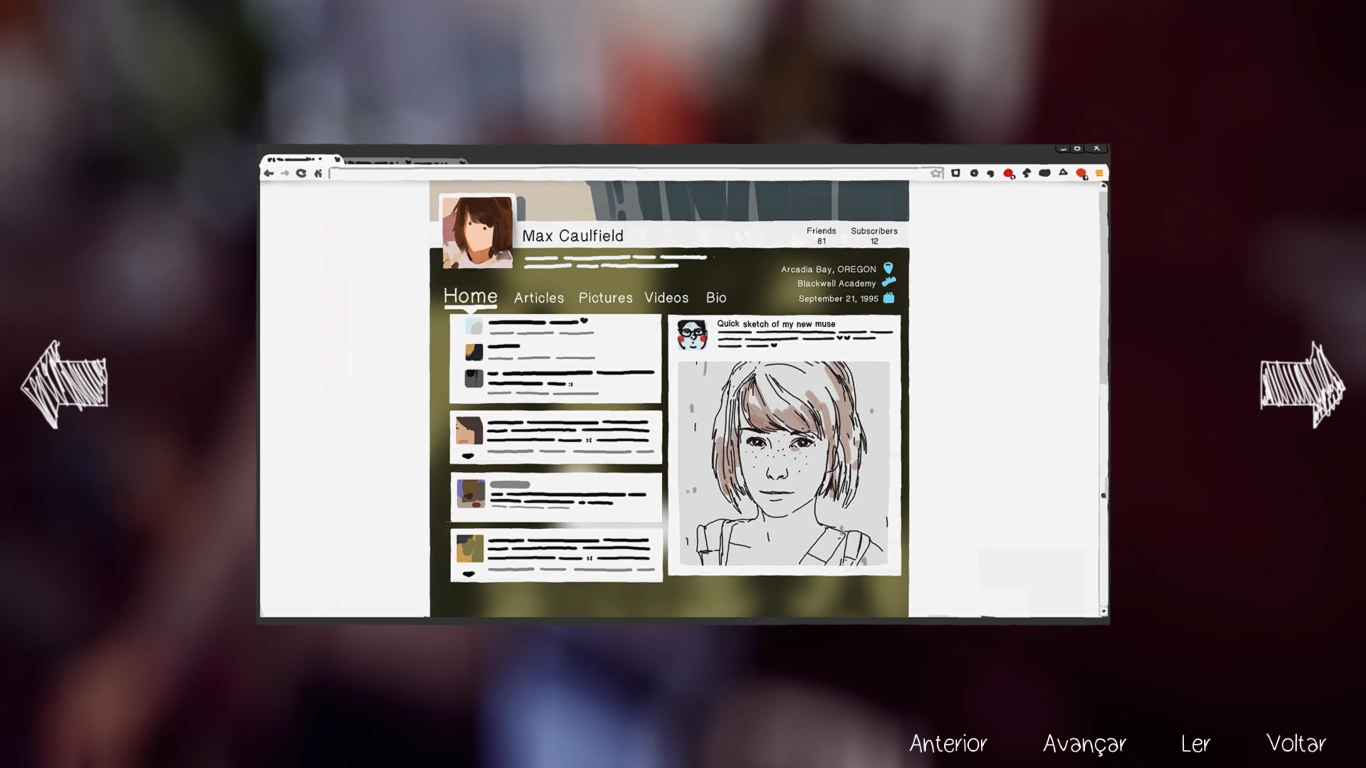Click the glasses avatar of the sketch poster
The image size is (1366, 768).
pyautogui.click(x=692, y=333)
